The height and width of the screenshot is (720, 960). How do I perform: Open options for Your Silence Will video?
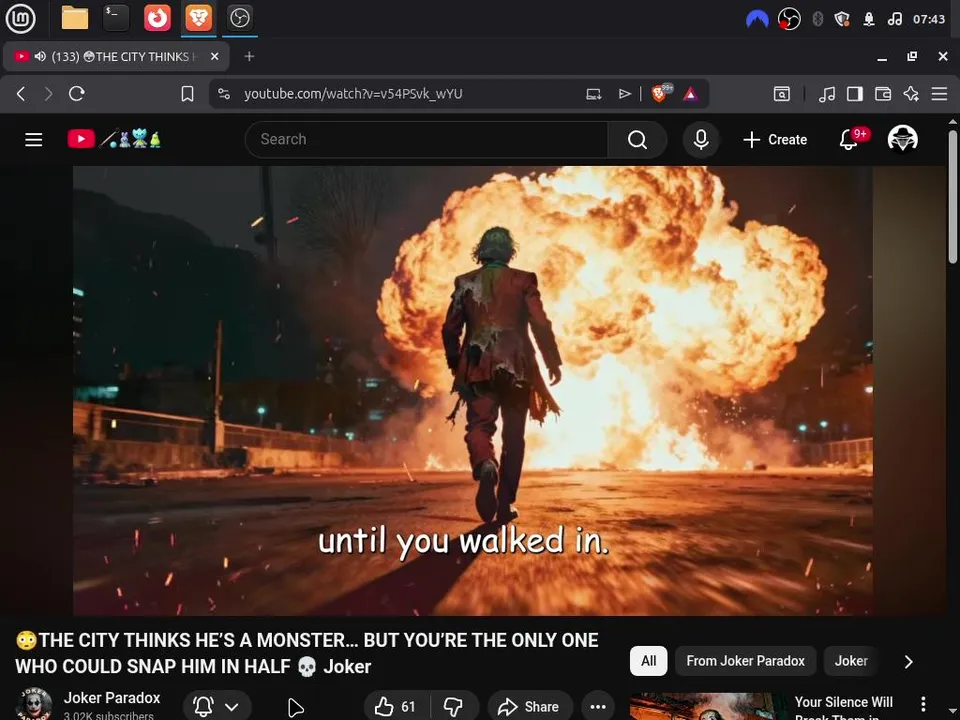click(923, 704)
